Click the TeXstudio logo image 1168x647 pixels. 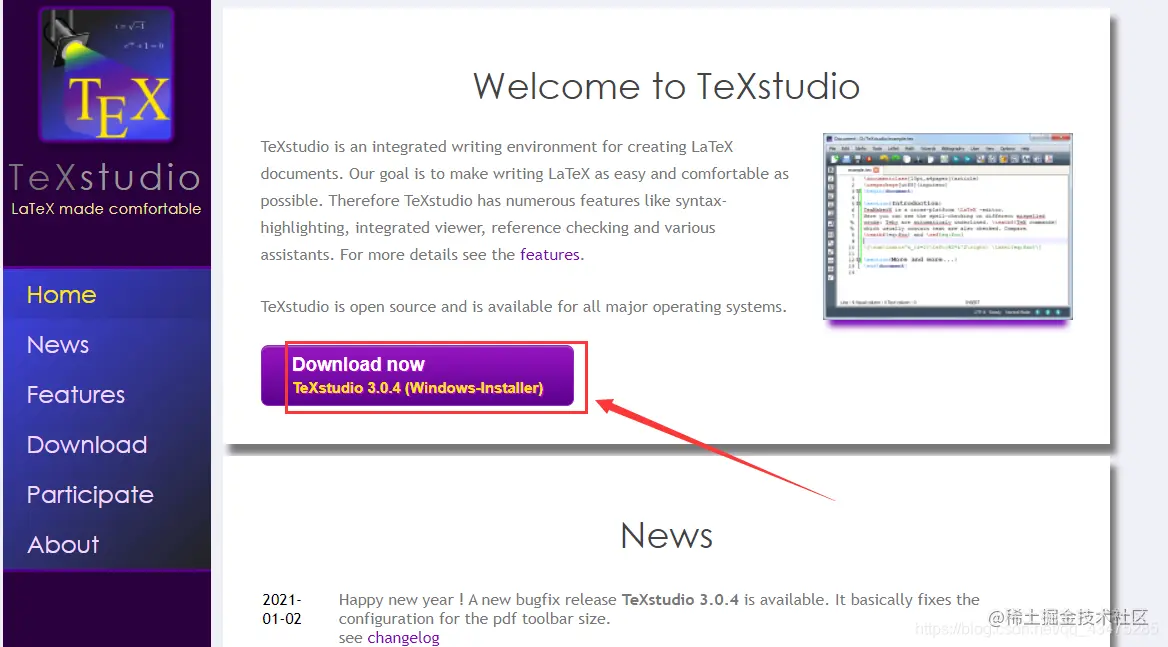pos(107,74)
